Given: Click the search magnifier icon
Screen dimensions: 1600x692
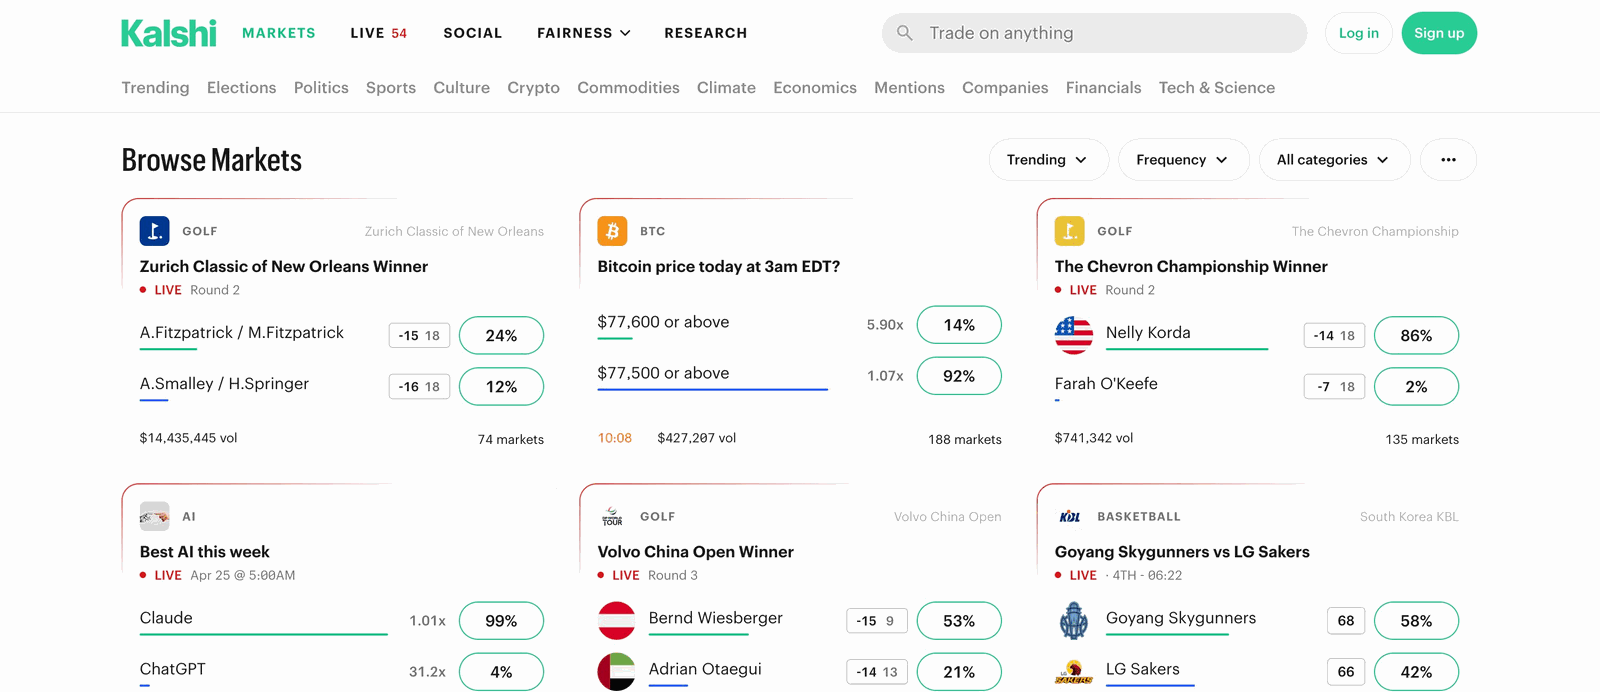Looking at the screenshot, I should click(x=904, y=33).
